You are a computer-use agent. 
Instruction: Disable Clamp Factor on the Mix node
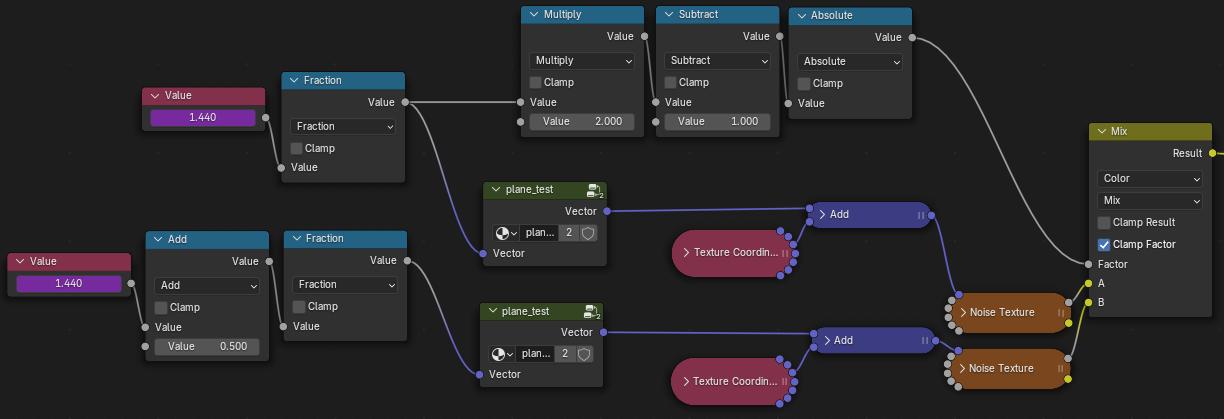point(1104,244)
